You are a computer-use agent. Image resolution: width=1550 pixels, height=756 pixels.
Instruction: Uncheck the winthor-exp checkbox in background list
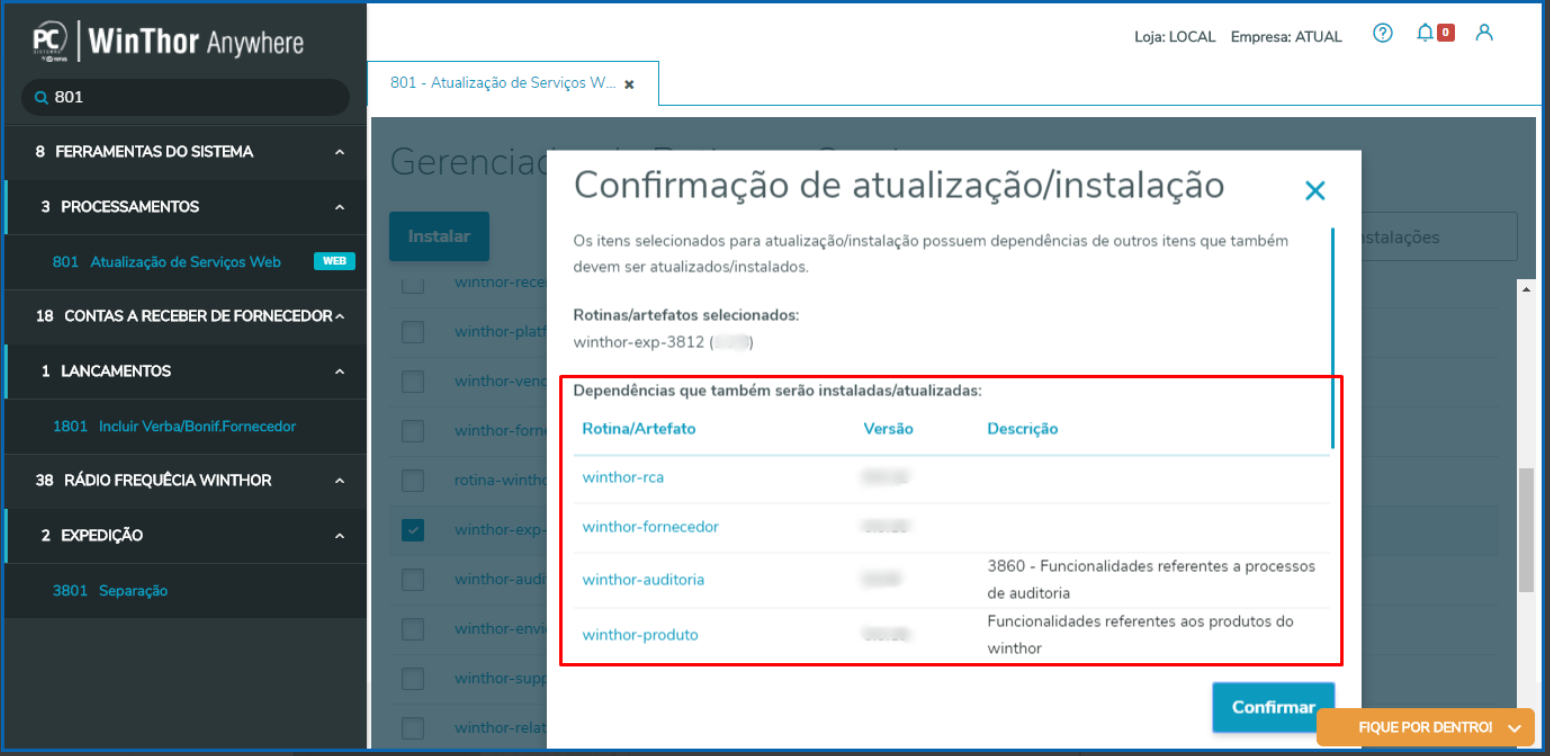(413, 530)
